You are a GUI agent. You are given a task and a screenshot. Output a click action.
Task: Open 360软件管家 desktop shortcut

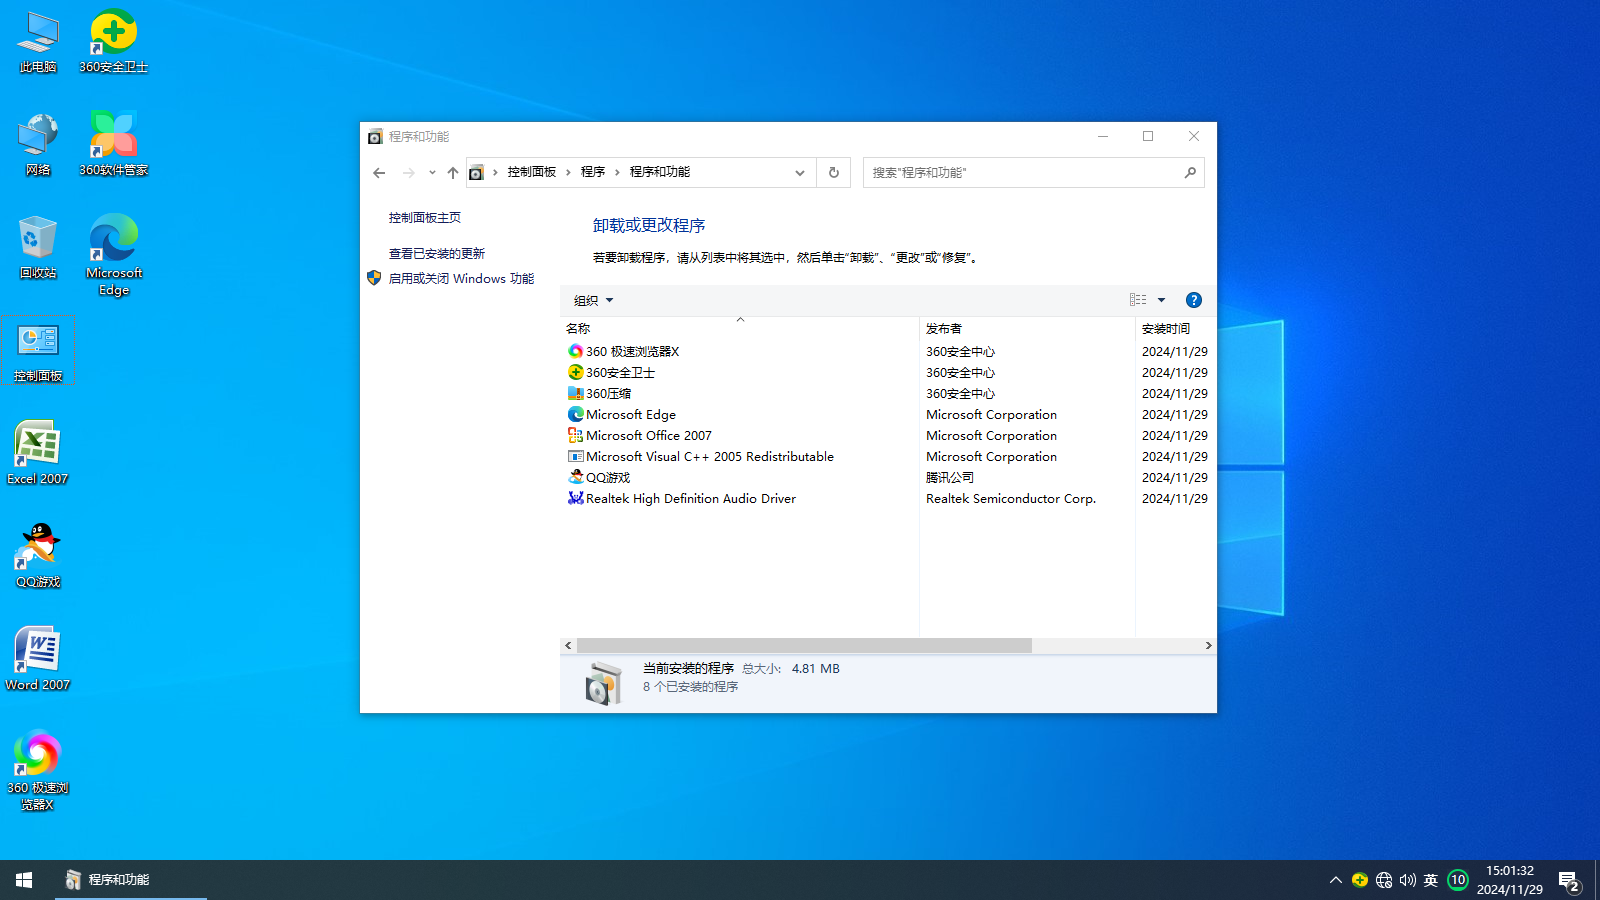click(x=113, y=145)
